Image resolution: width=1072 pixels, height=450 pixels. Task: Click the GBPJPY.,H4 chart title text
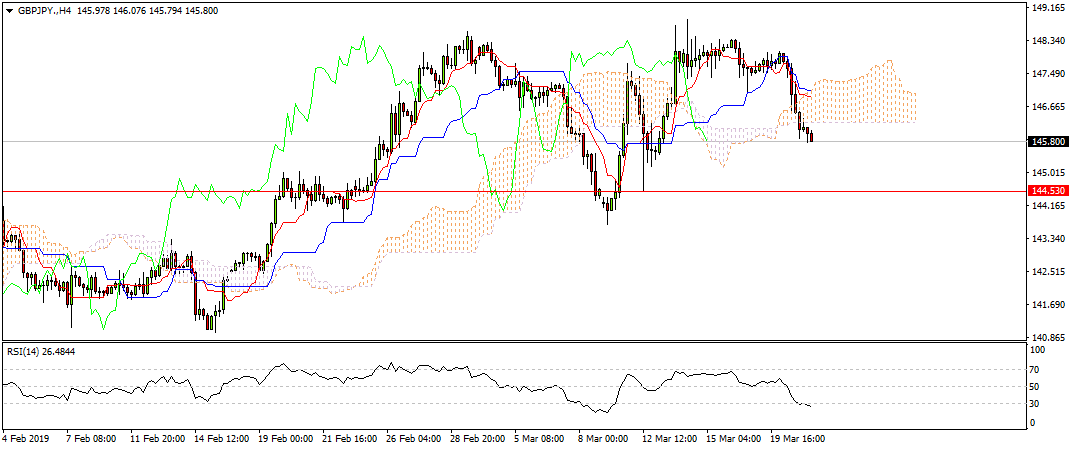(44, 11)
